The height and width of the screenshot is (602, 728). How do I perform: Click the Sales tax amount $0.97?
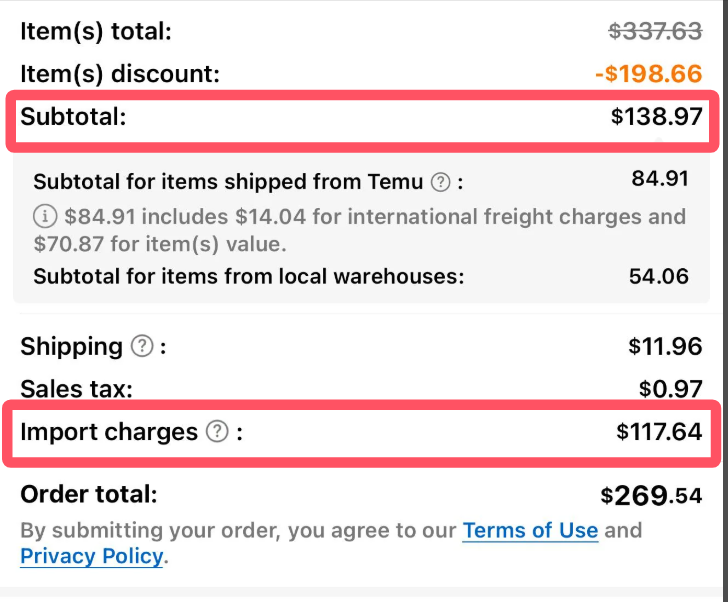670,389
